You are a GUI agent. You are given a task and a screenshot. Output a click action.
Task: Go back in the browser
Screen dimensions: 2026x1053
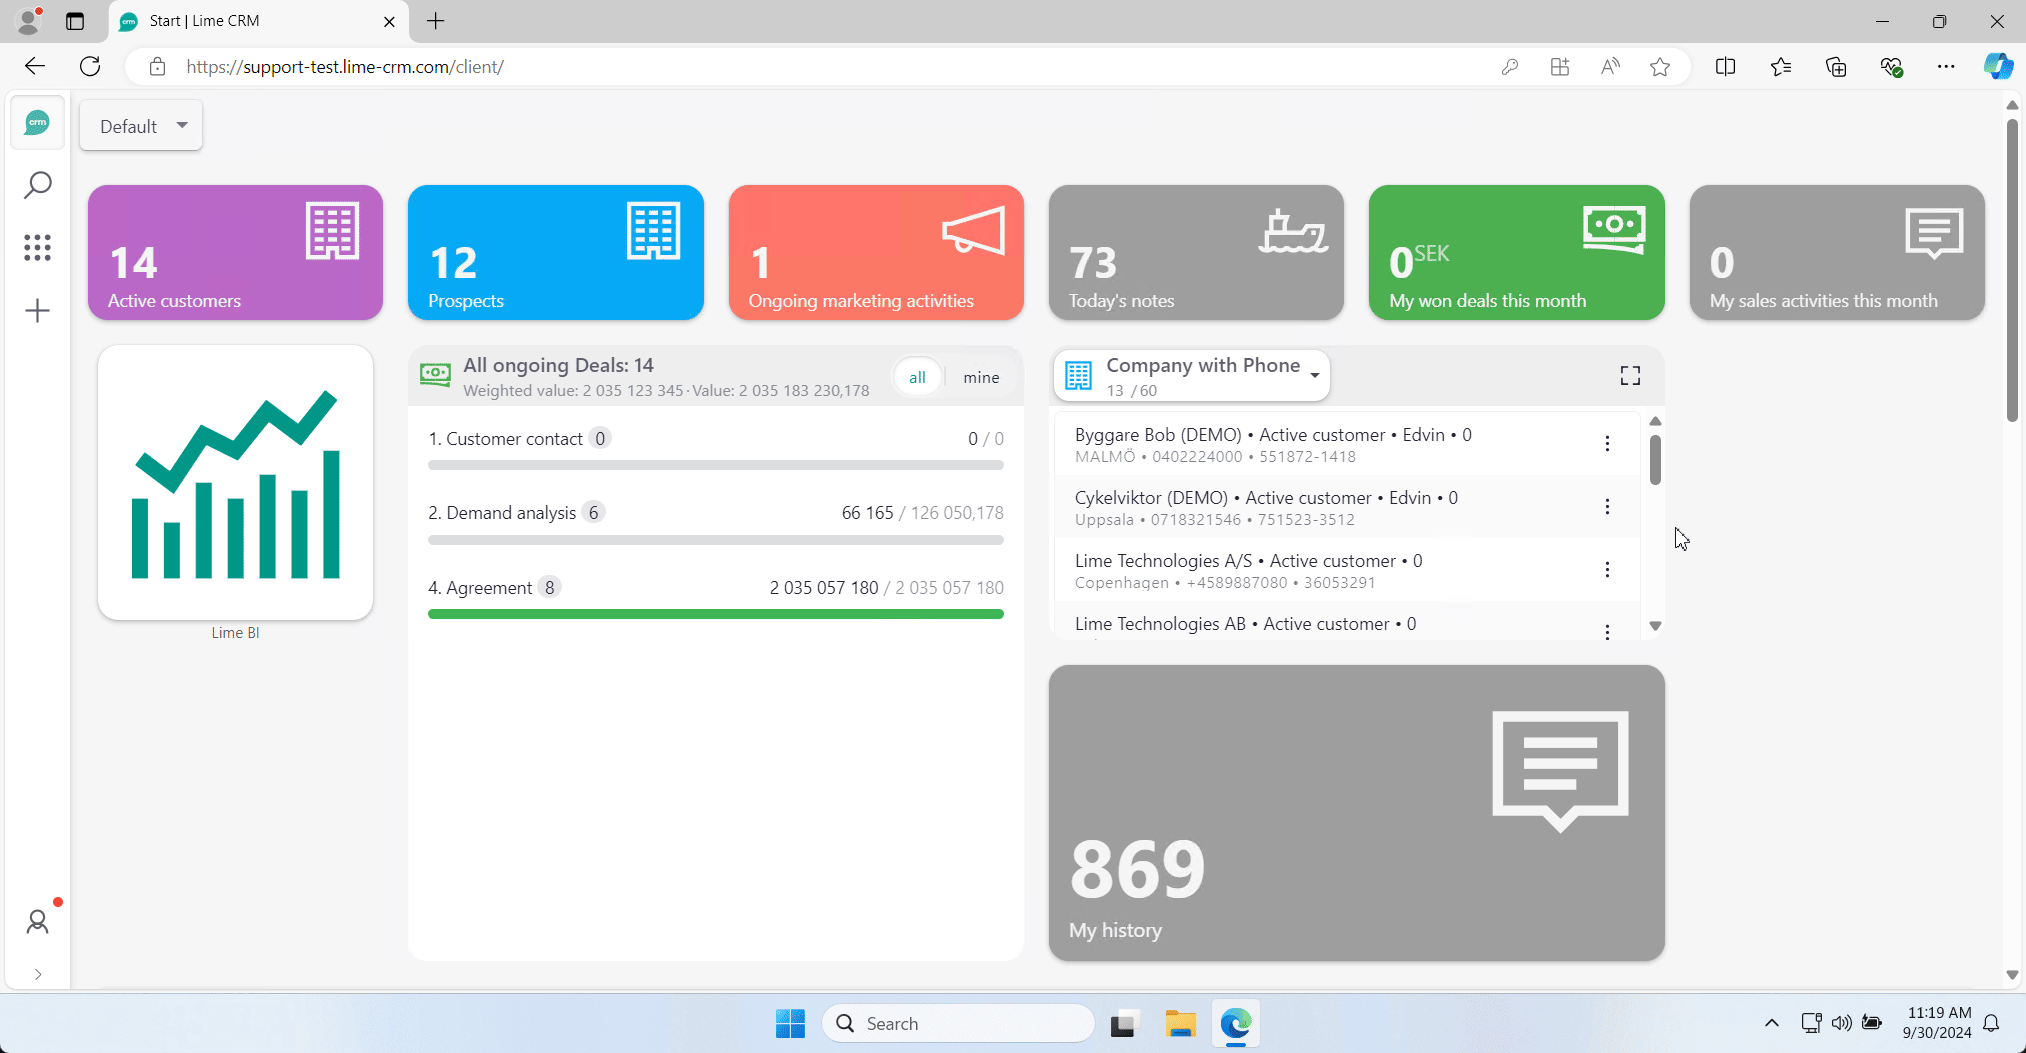35,66
